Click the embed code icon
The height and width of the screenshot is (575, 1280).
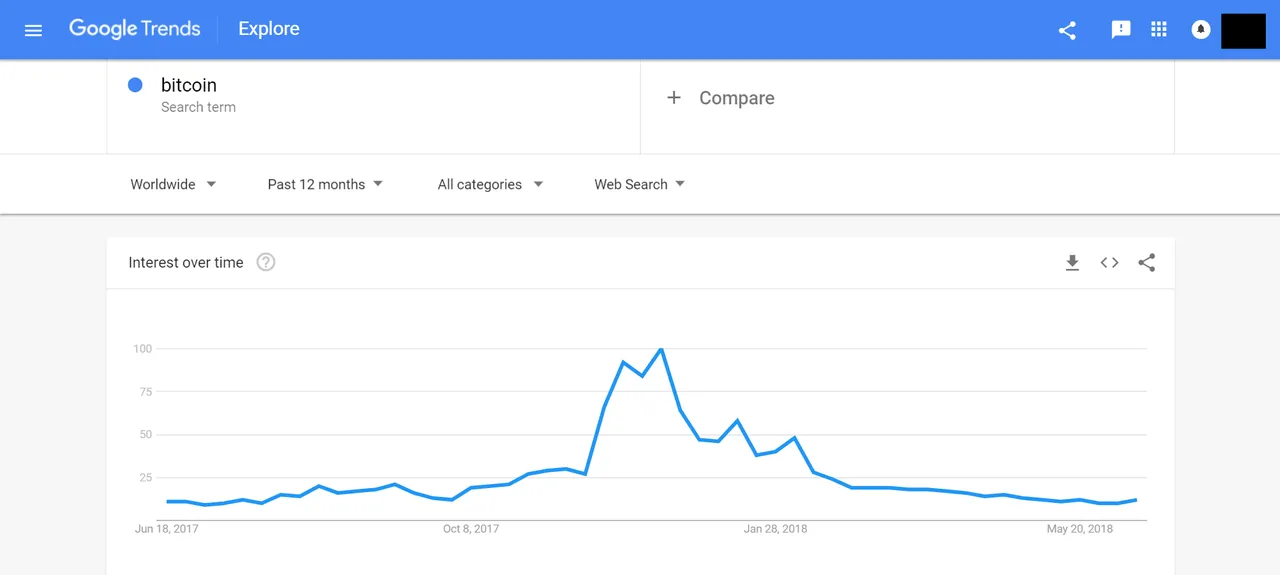[x=1109, y=263]
